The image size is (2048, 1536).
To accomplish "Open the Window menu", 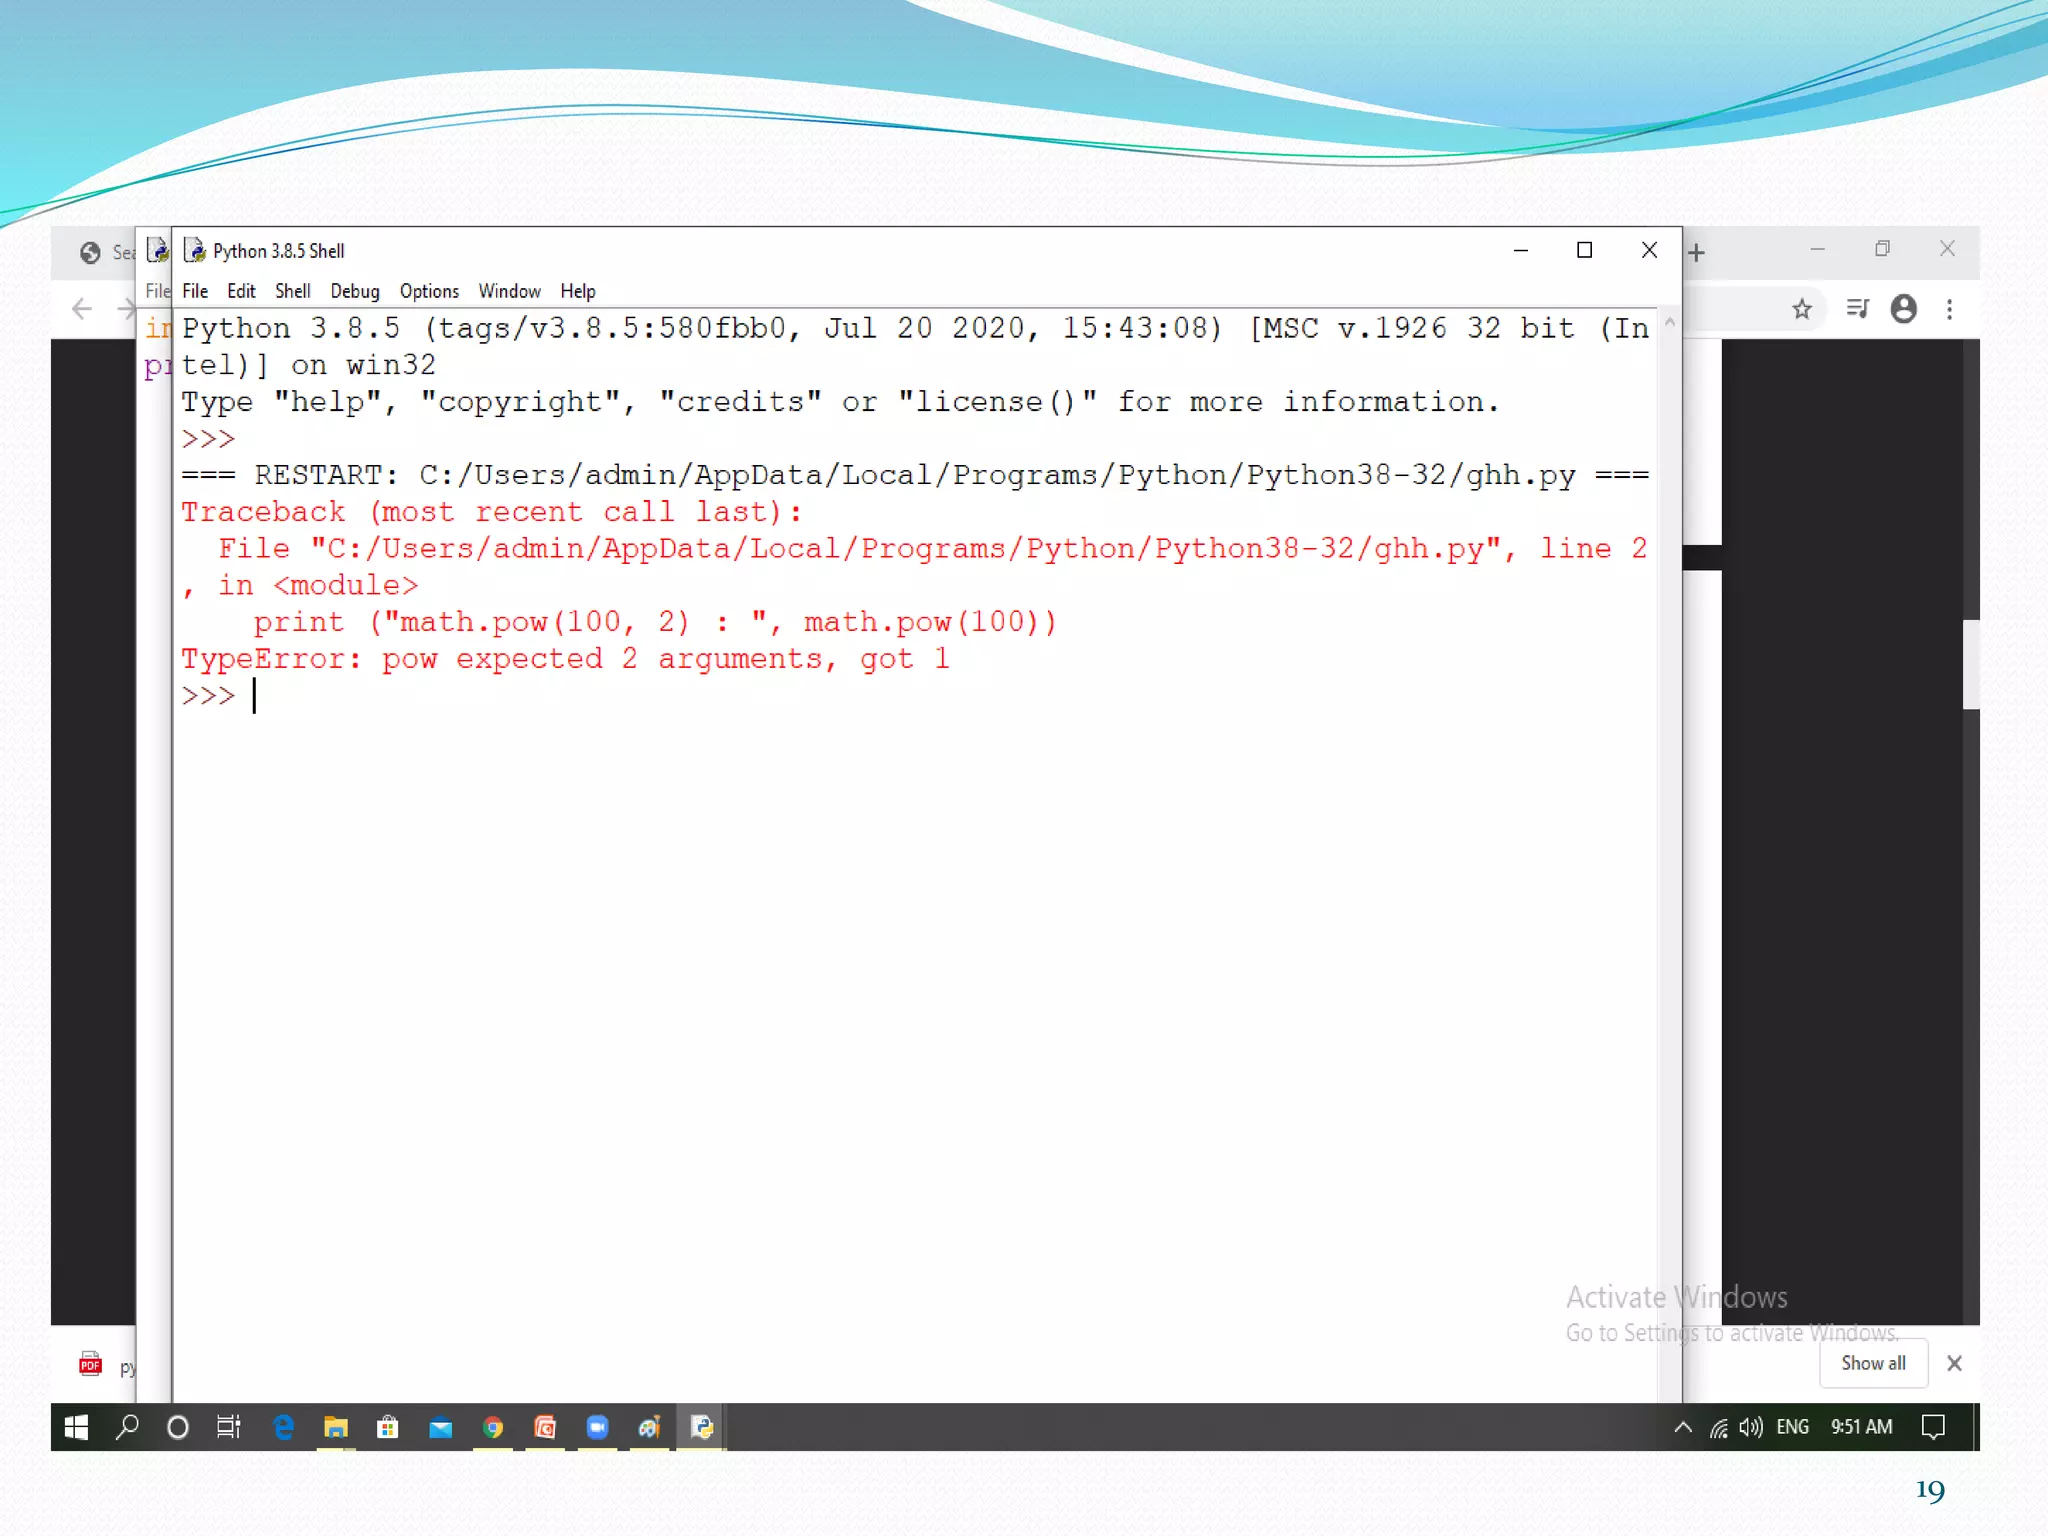I will click(509, 291).
